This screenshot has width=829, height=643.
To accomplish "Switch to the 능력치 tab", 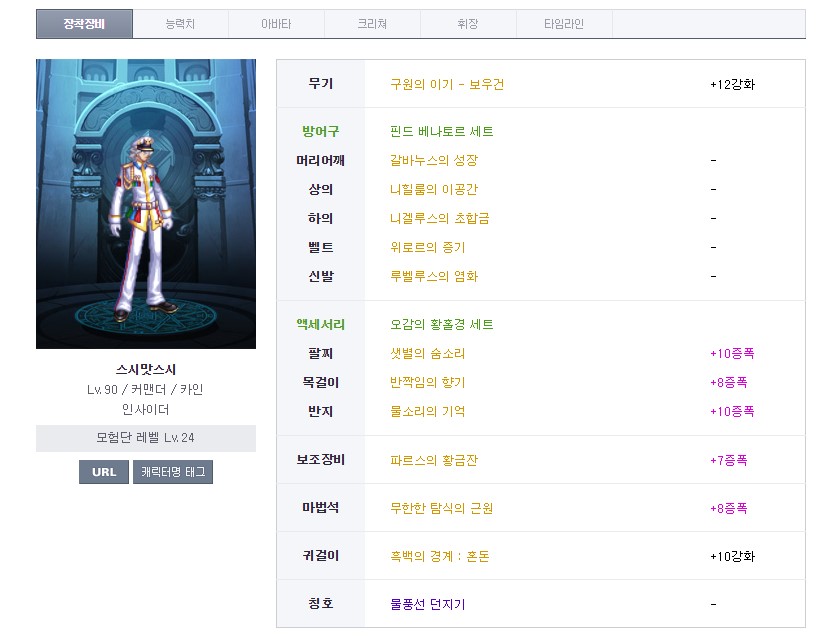I will tap(180, 24).
